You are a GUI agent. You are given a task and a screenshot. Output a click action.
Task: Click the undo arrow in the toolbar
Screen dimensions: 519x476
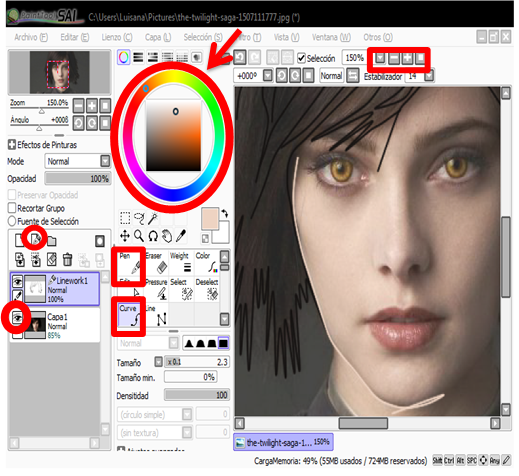click(x=240, y=58)
